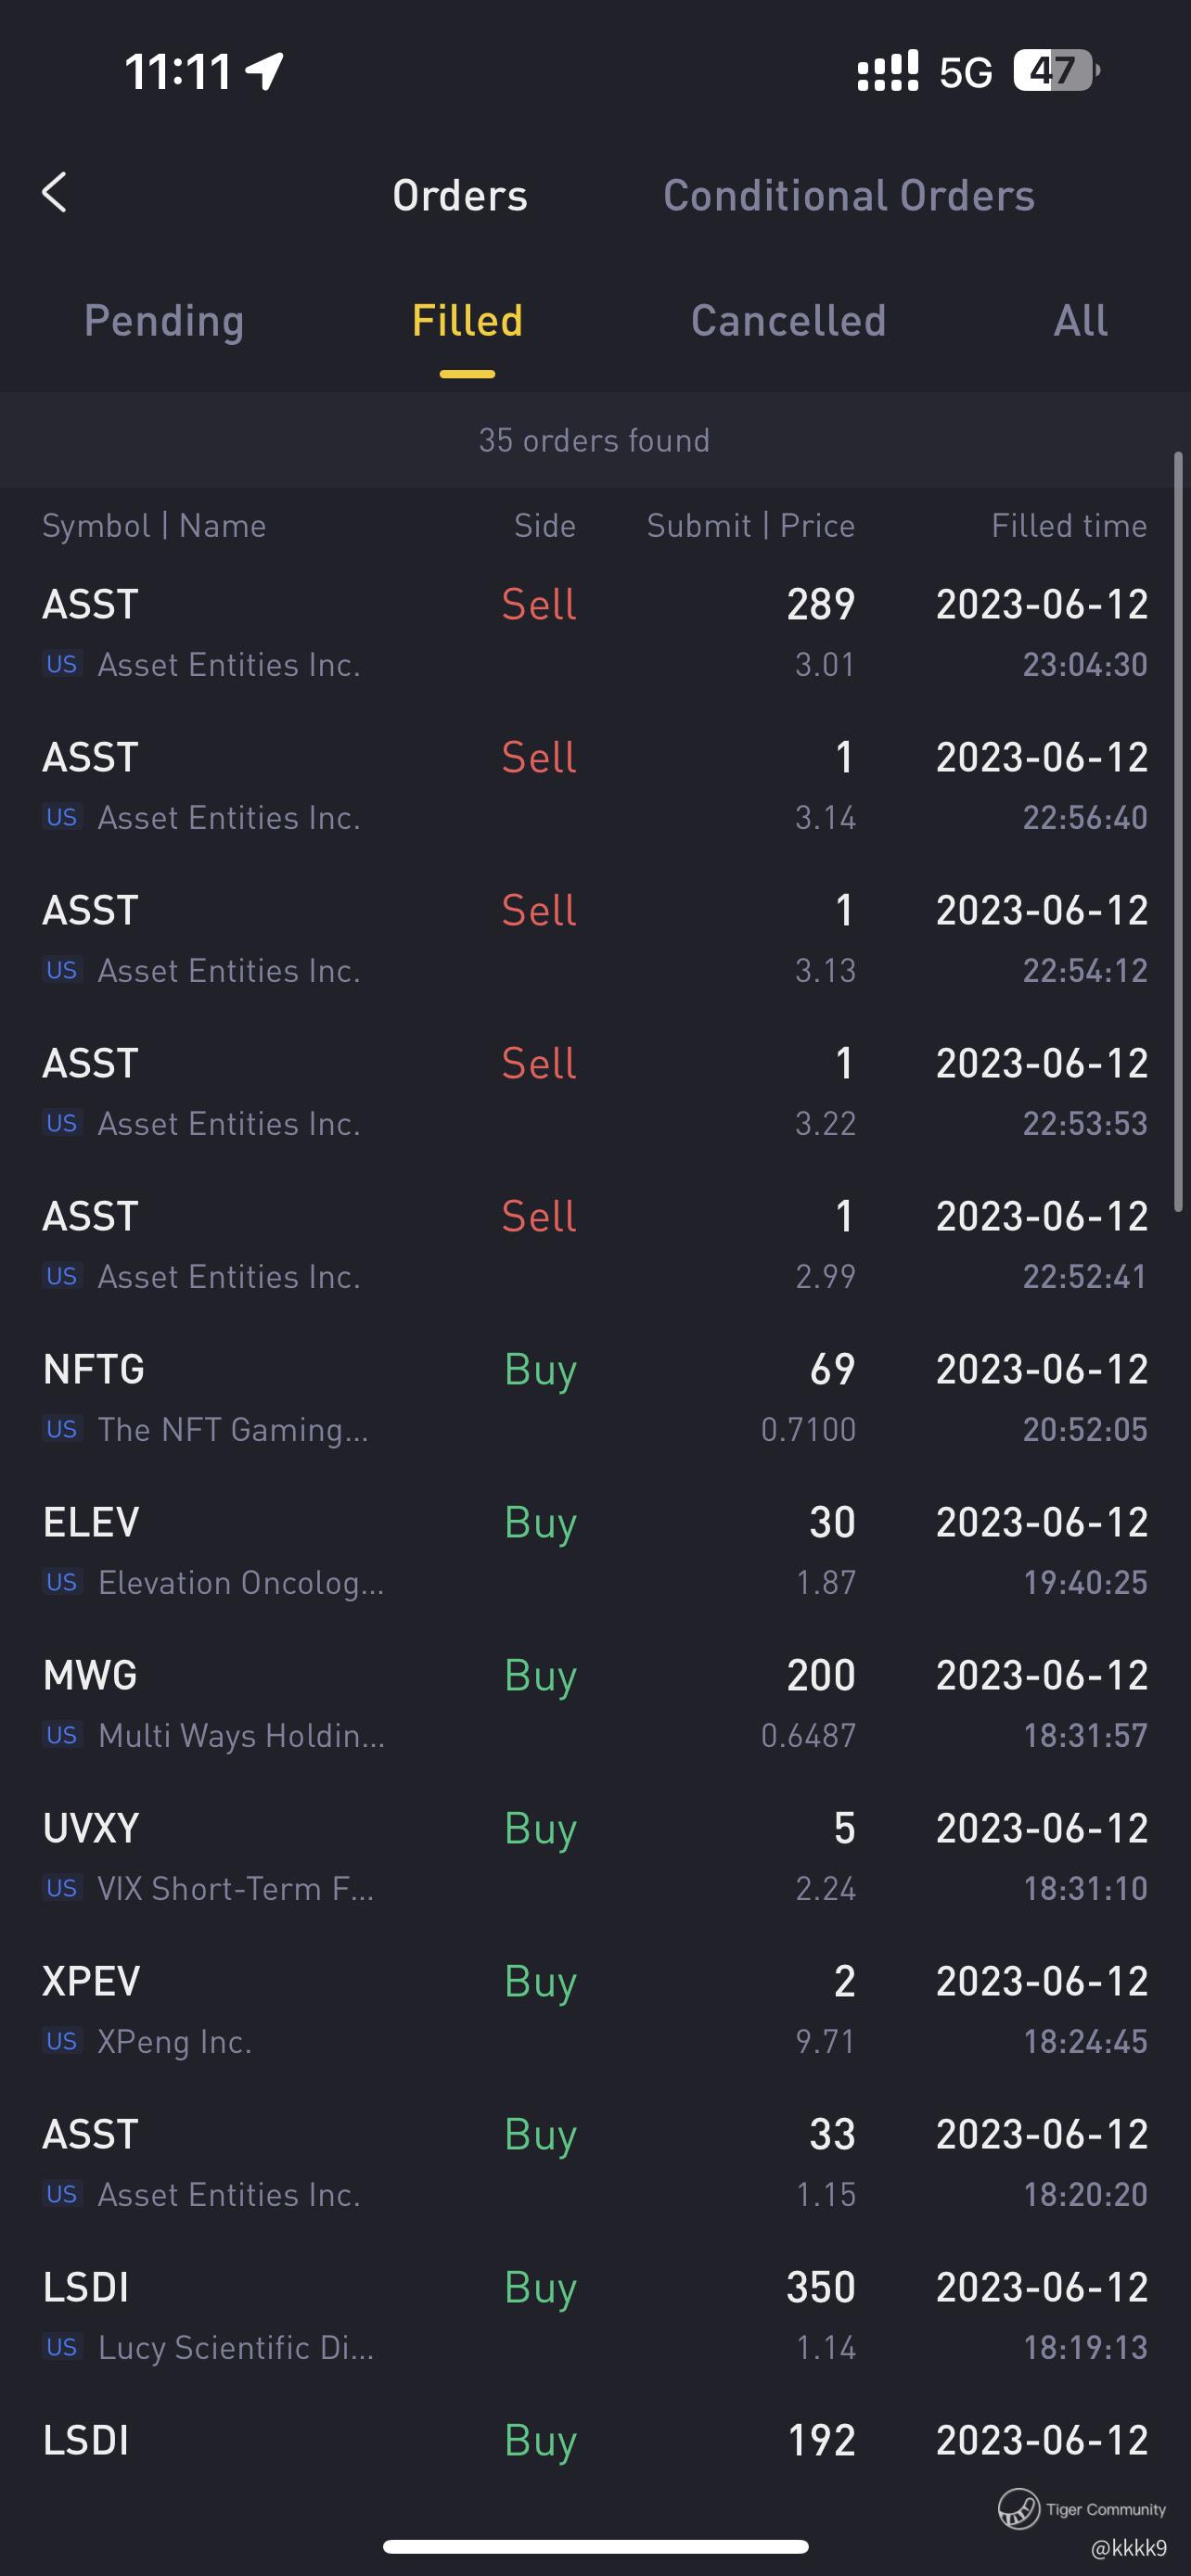The width and height of the screenshot is (1191, 2576).
Task: Open the LSDI buy order of 350 shares
Action: coord(595,2316)
